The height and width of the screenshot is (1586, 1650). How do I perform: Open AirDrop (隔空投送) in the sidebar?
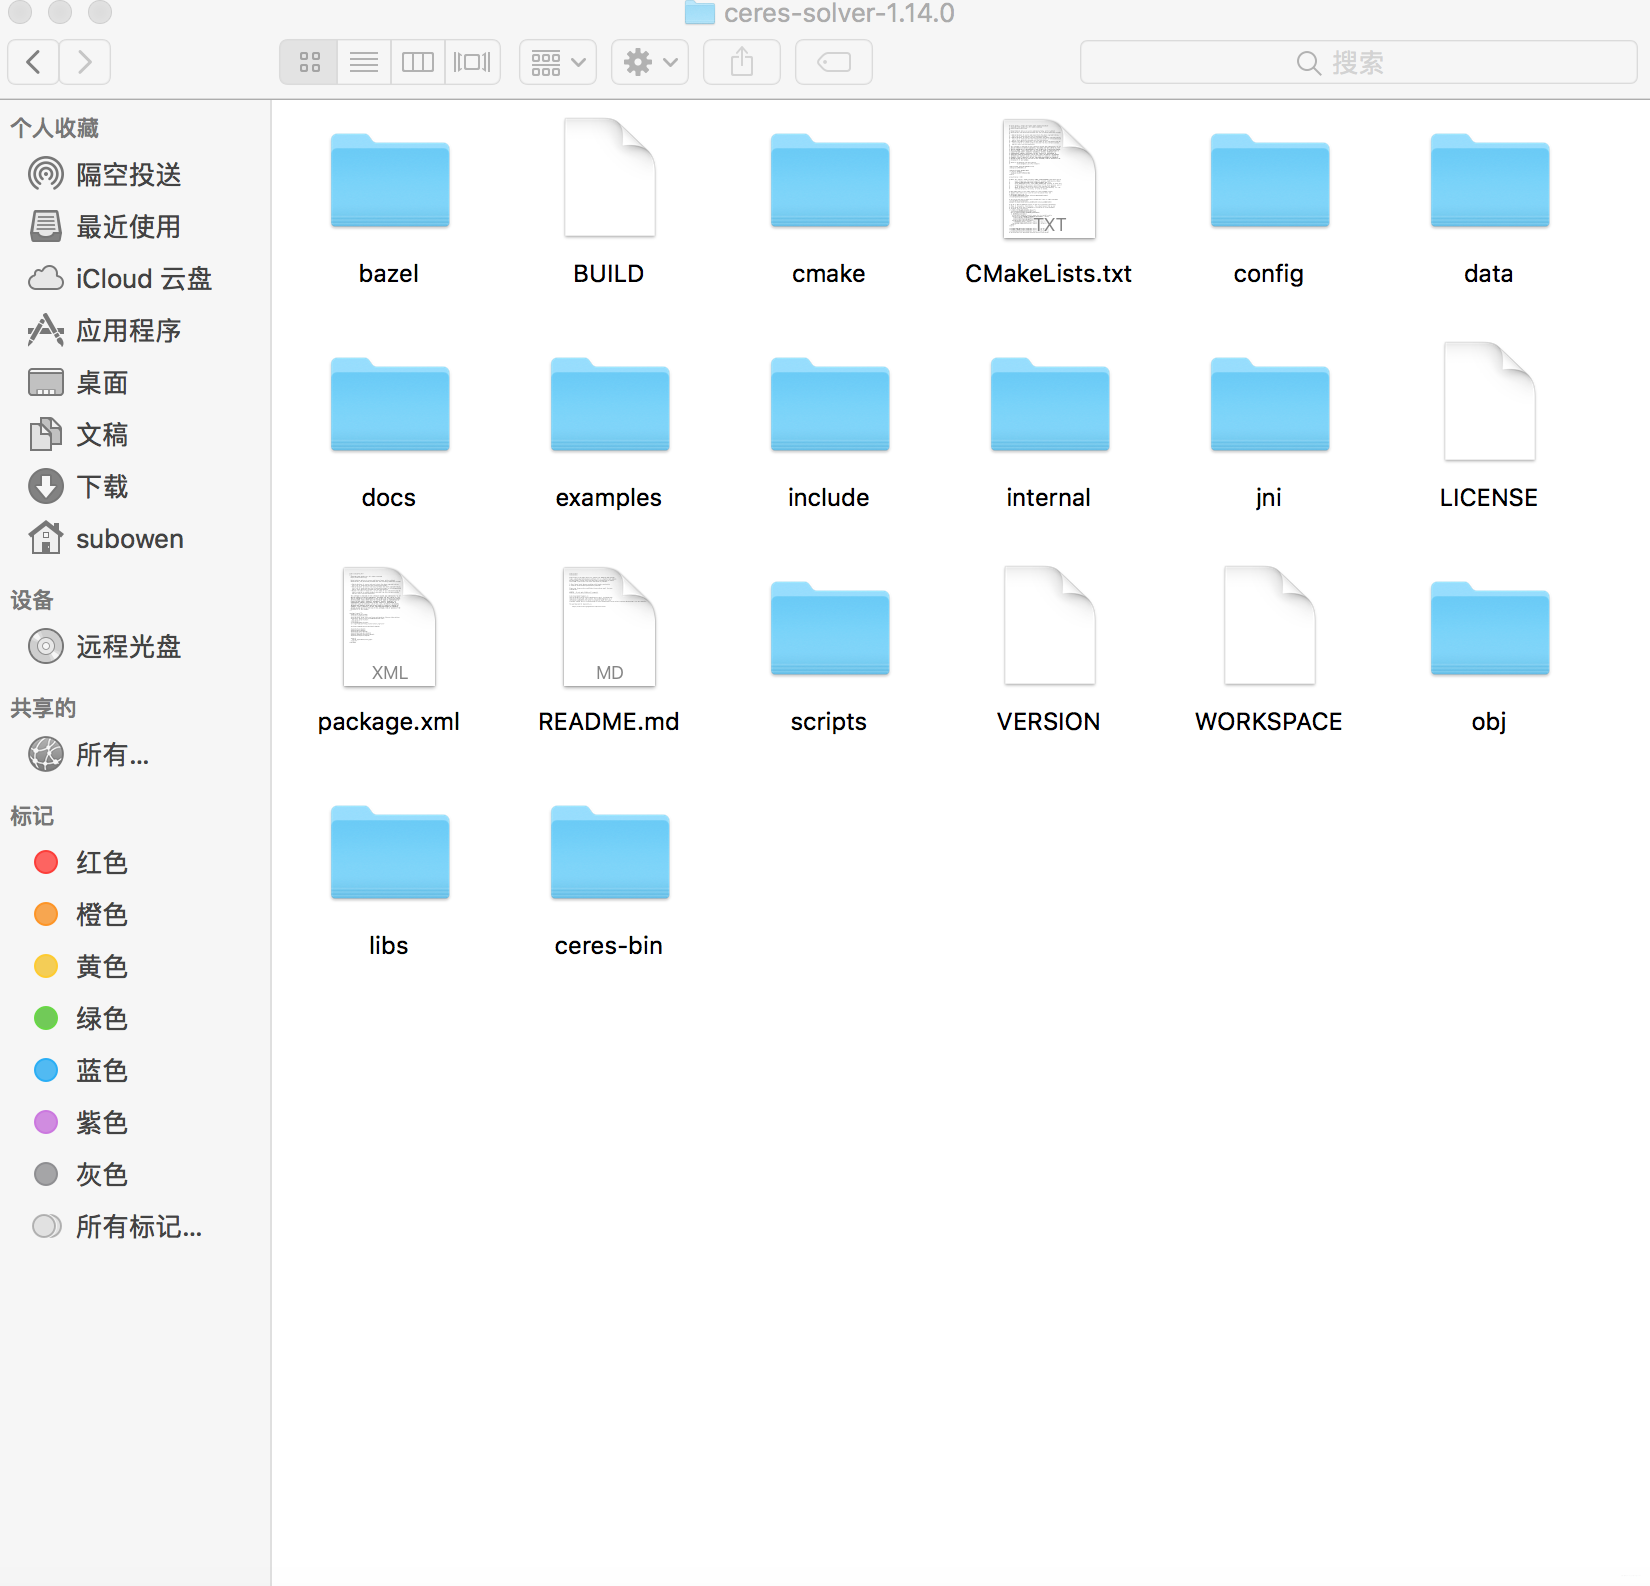point(106,174)
